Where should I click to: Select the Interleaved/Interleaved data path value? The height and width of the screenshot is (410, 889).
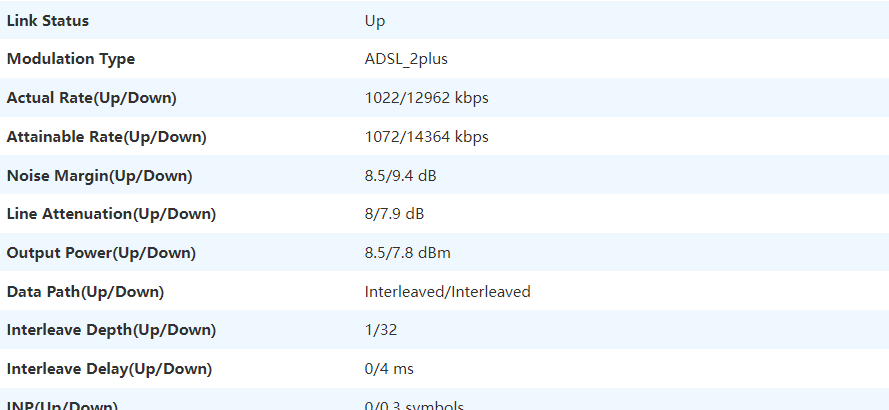click(x=447, y=292)
